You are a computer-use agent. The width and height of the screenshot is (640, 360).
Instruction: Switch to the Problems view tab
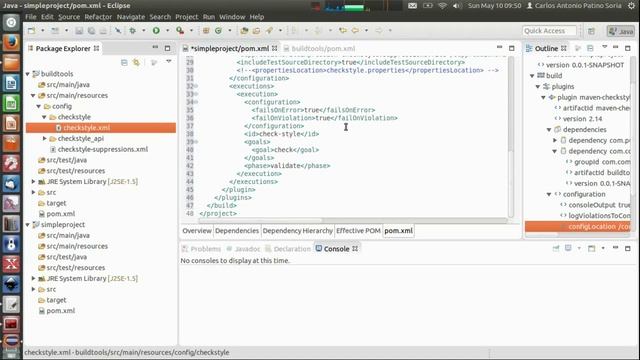pos(202,249)
